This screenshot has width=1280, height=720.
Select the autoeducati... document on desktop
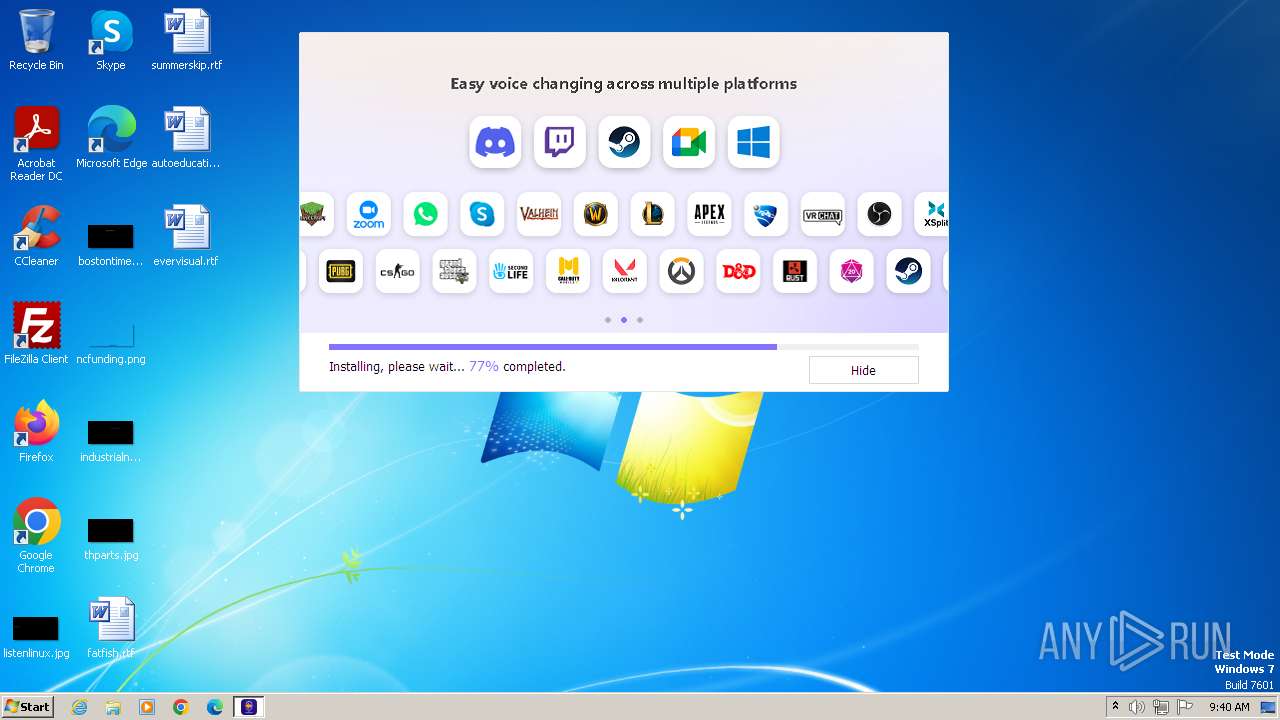187,138
